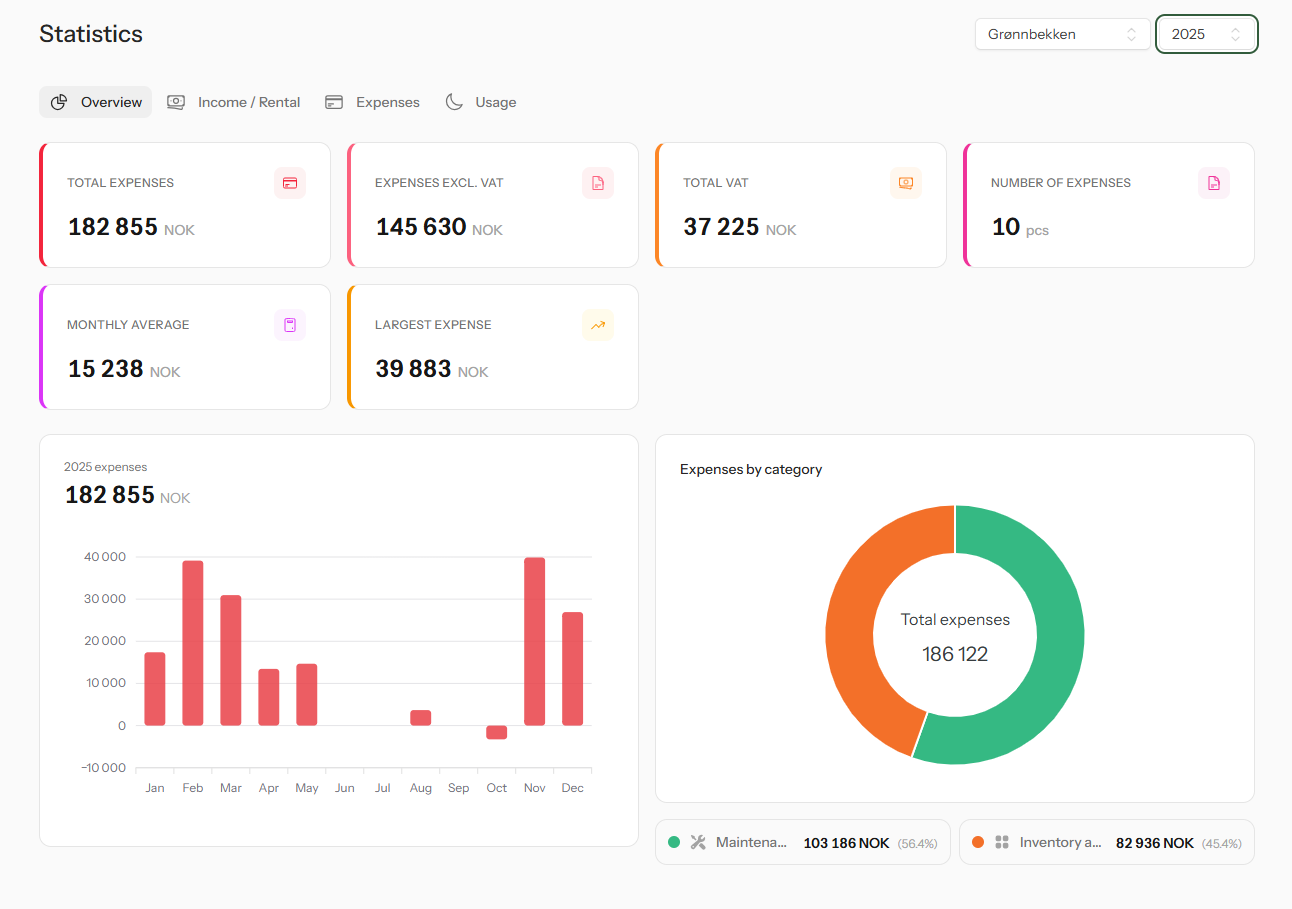Click the 40 000 y-axis label

pos(106,557)
